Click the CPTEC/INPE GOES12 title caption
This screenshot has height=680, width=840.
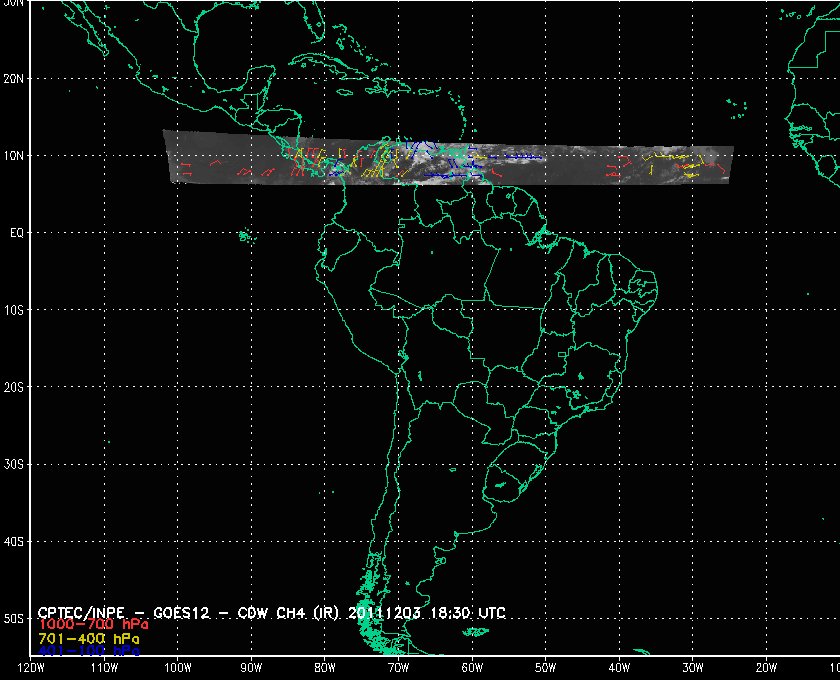pyautogui.click(x=271, y=613)
